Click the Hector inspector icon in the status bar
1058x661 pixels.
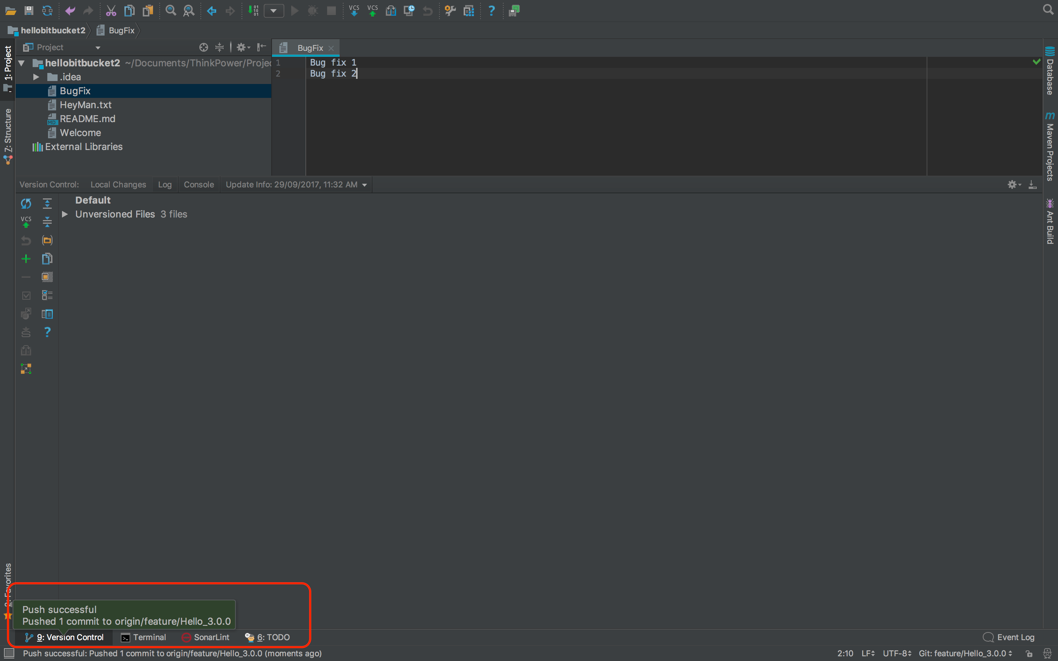coord(1047,654)
